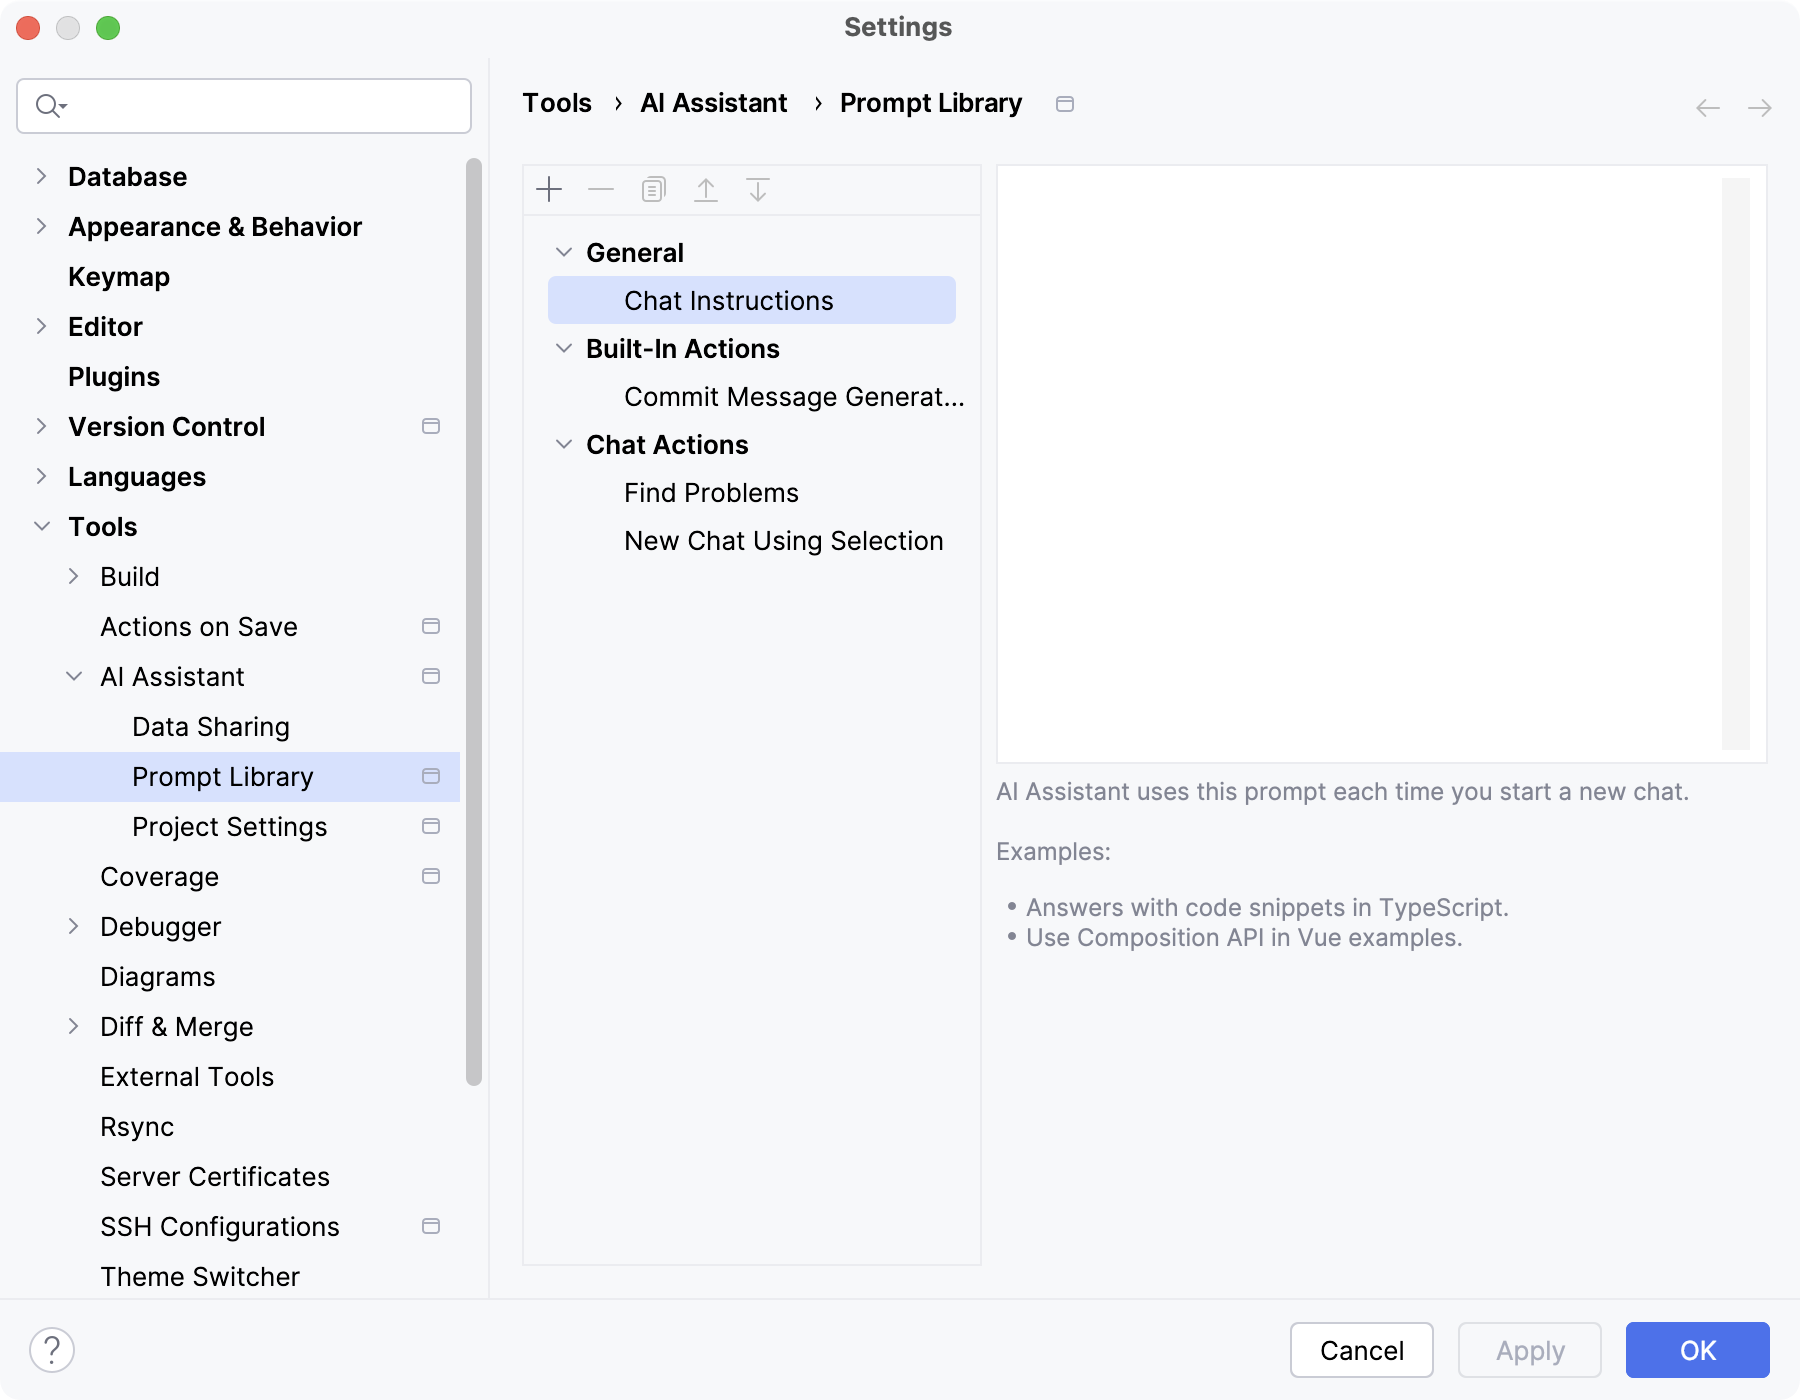
Task: Export prompts via the down-arrow icon
Action: (x=758, y=189)
